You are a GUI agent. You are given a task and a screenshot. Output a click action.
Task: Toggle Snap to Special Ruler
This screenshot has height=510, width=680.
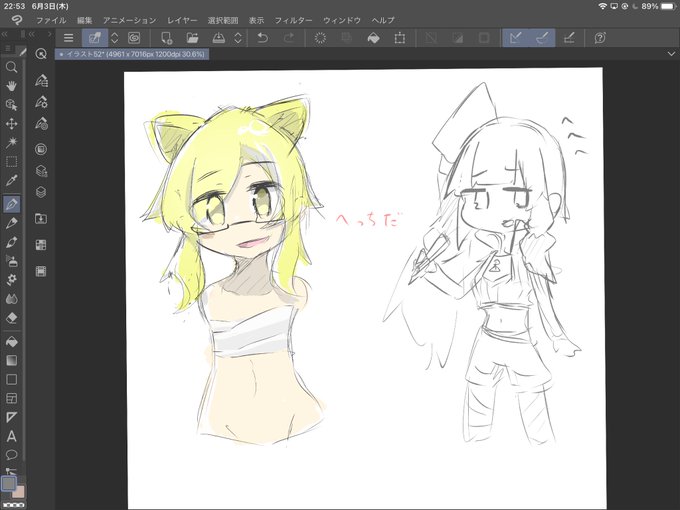[x=542, y=38]
